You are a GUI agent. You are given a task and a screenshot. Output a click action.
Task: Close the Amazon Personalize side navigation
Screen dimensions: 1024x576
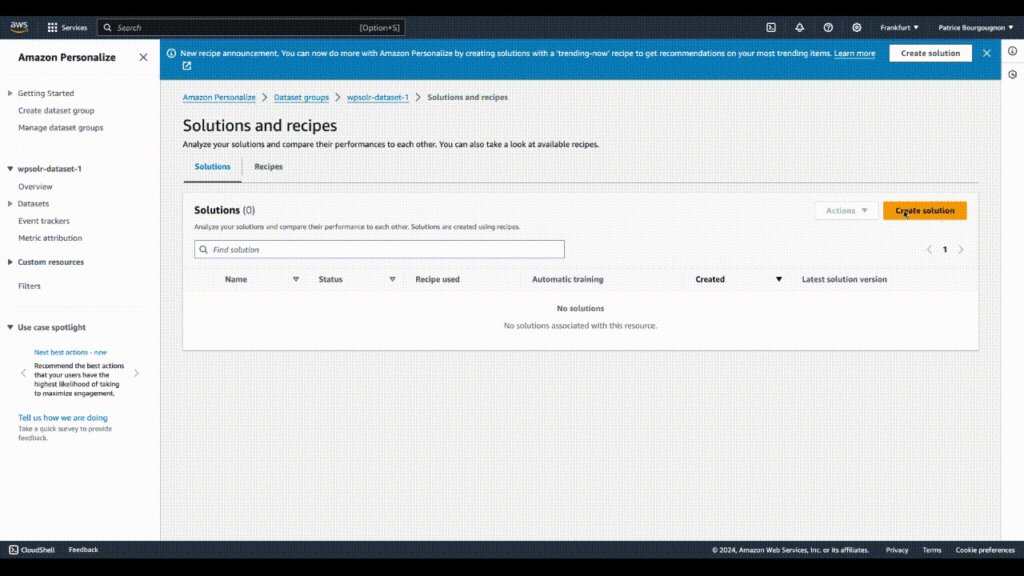point(143,57)
